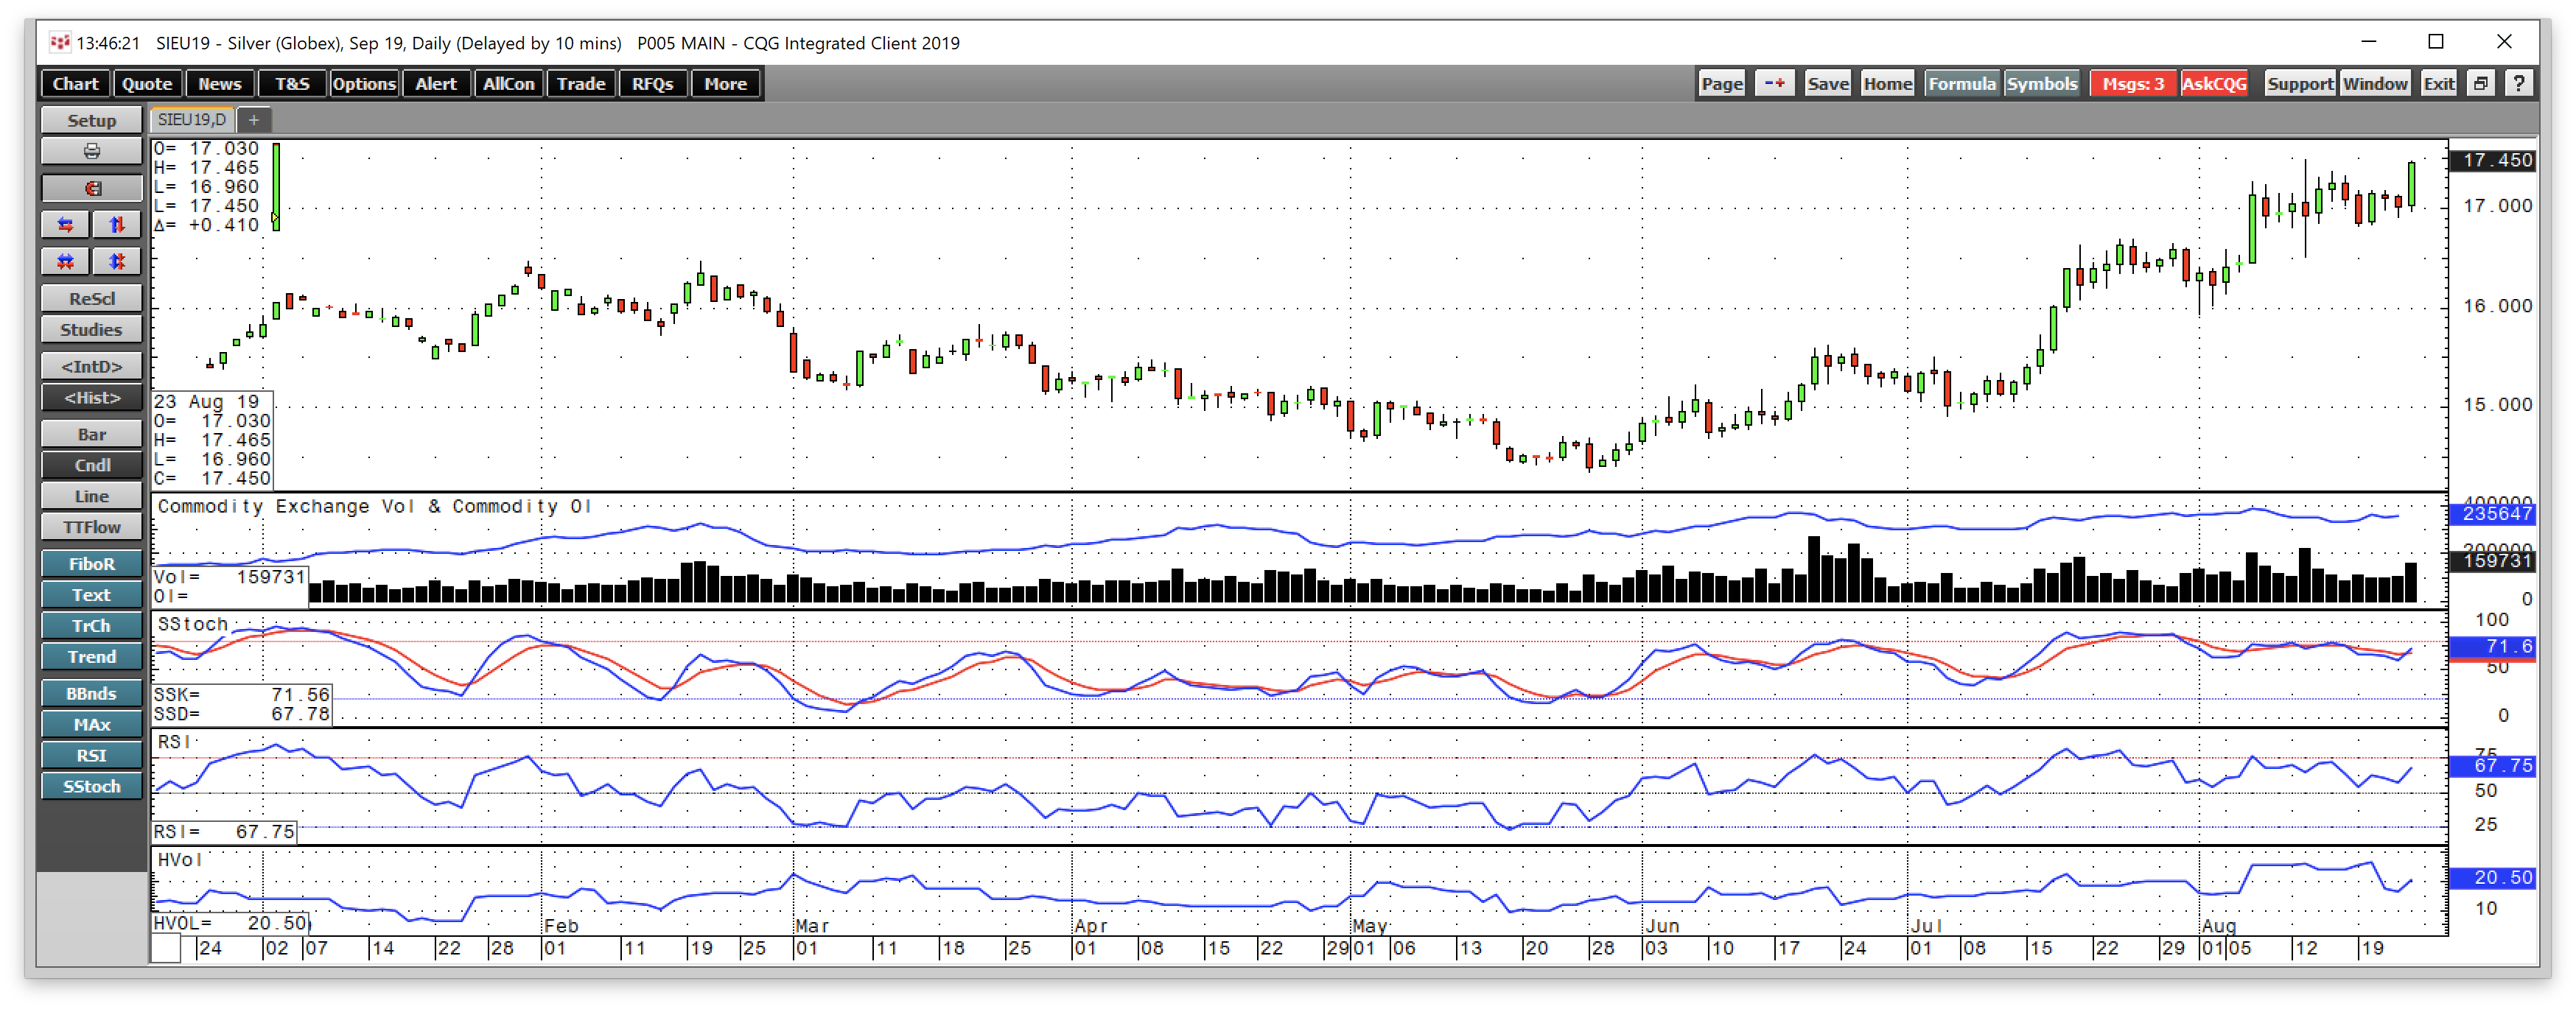Switch chart type to Line

point(91,496)
